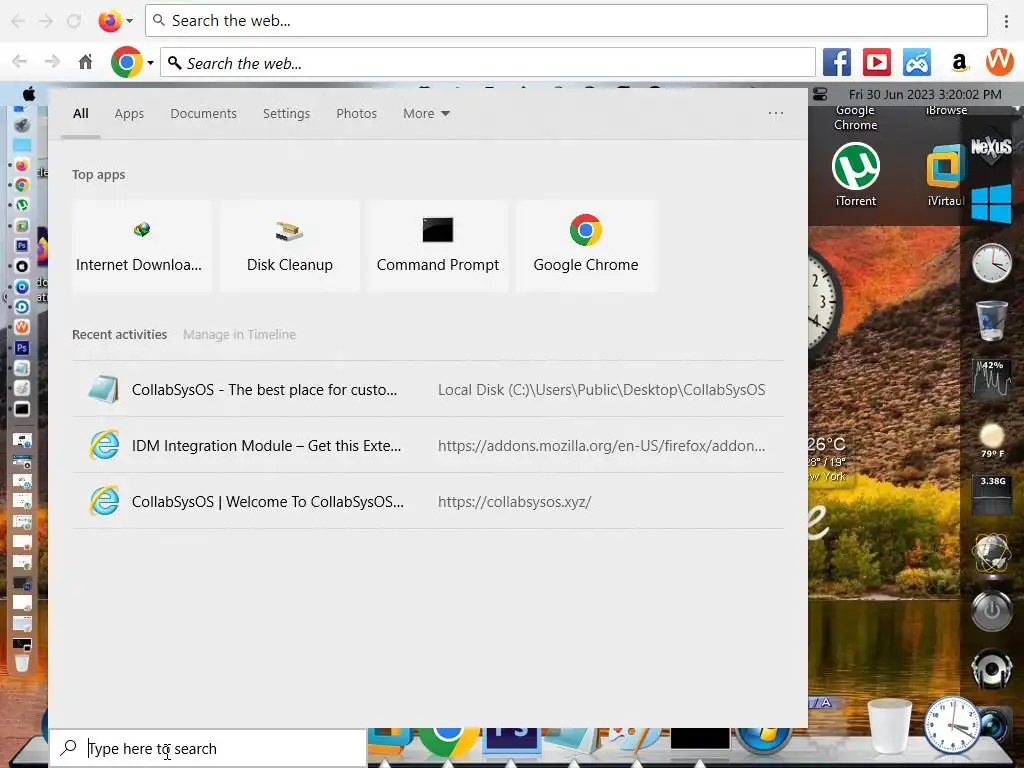Open the orange W shortcut icon
This screenshot has width=1024, height=768.
click(1000, 62)
